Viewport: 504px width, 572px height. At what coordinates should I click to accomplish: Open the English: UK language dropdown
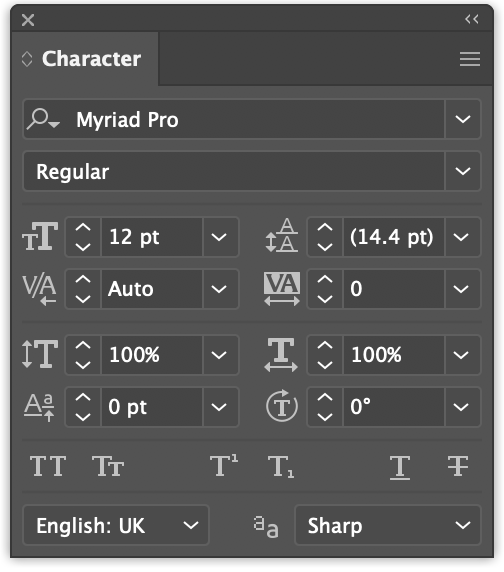(116, 525)
